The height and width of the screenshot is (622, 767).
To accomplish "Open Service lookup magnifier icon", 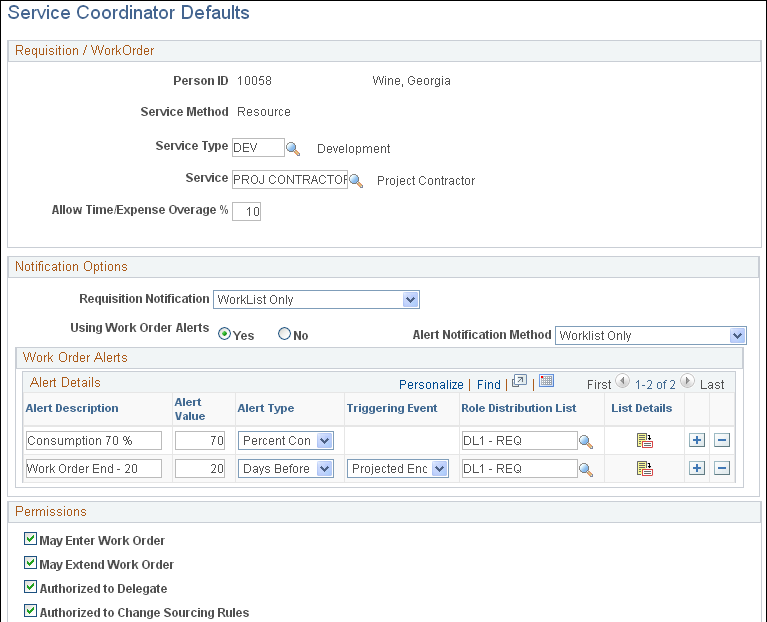I will (x=356, y=181).
